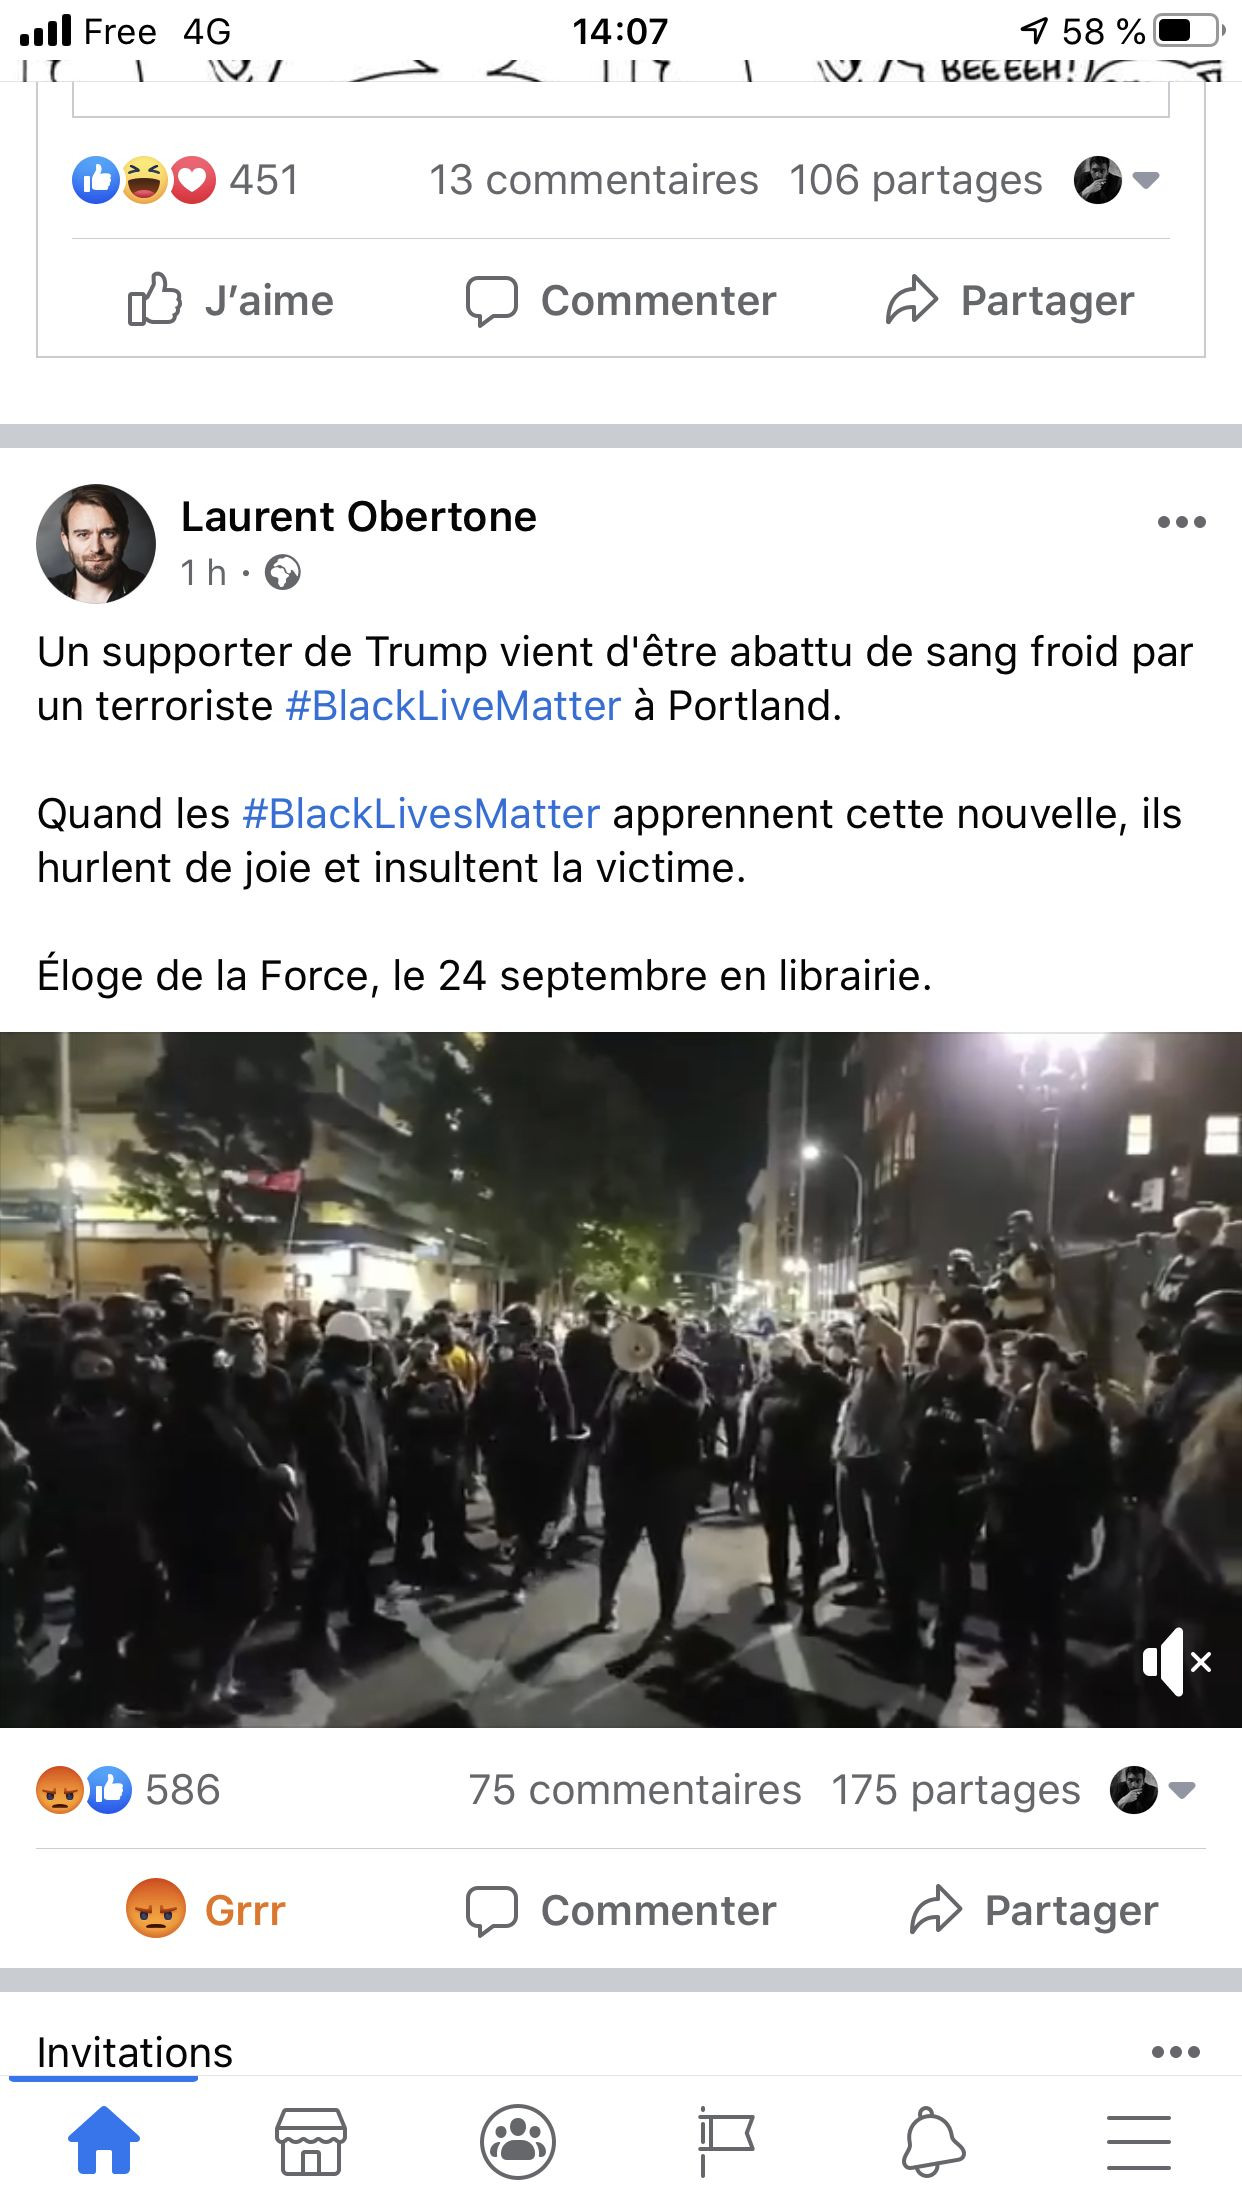This screenshot has height=2208, width=1242.
Task: Open the #BlackLivesMatter hashtag link
Action: pyautogui.click(x=421, y=814)
